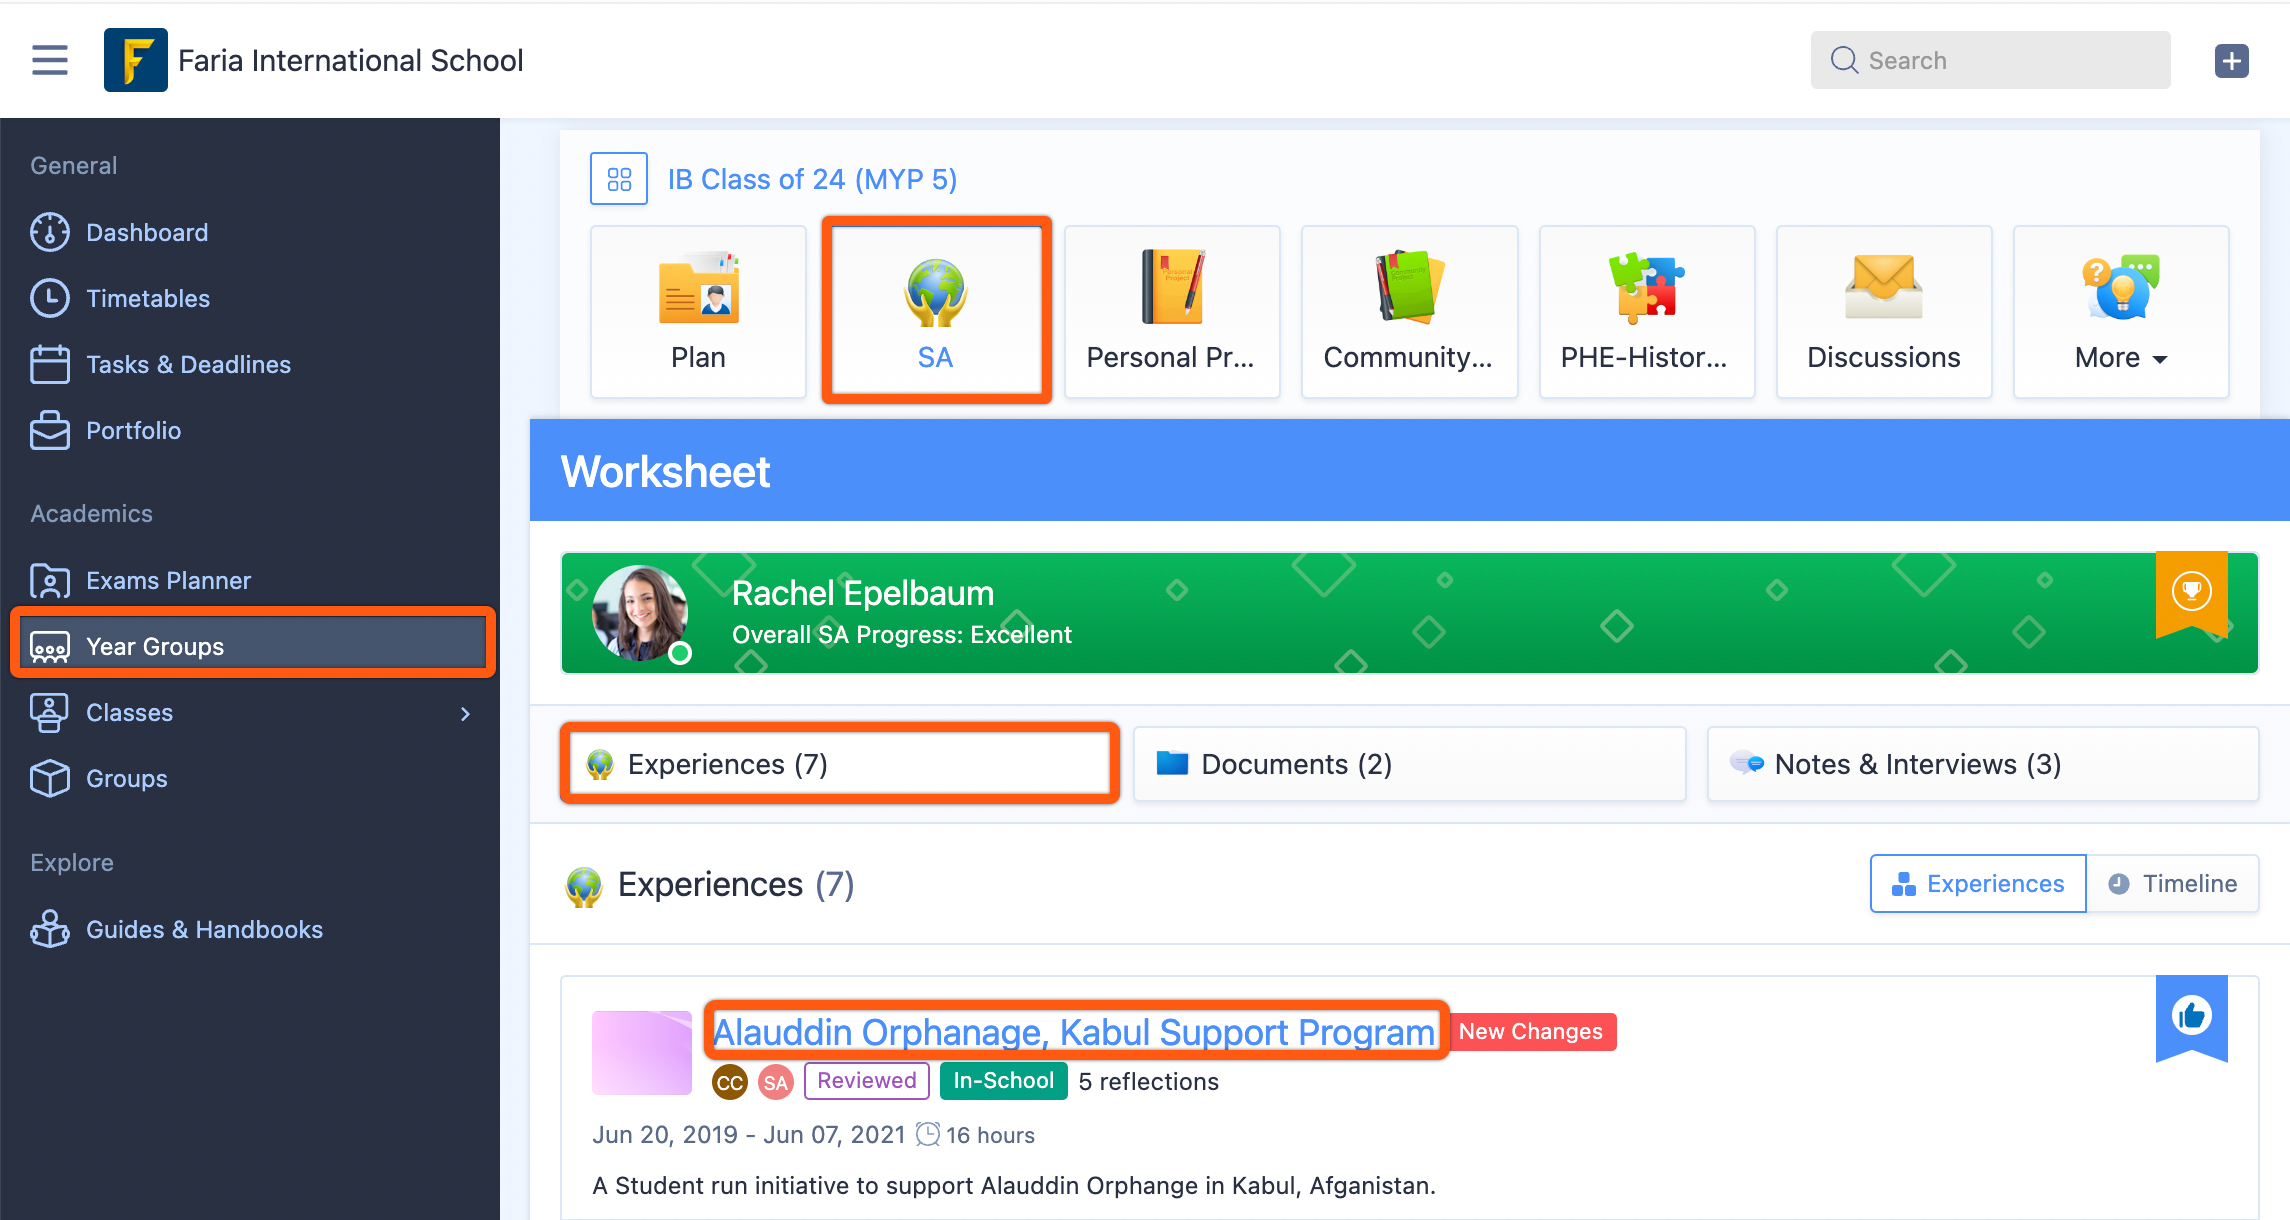Click the Dashboard gauge icon

click(x=50, y=232)
